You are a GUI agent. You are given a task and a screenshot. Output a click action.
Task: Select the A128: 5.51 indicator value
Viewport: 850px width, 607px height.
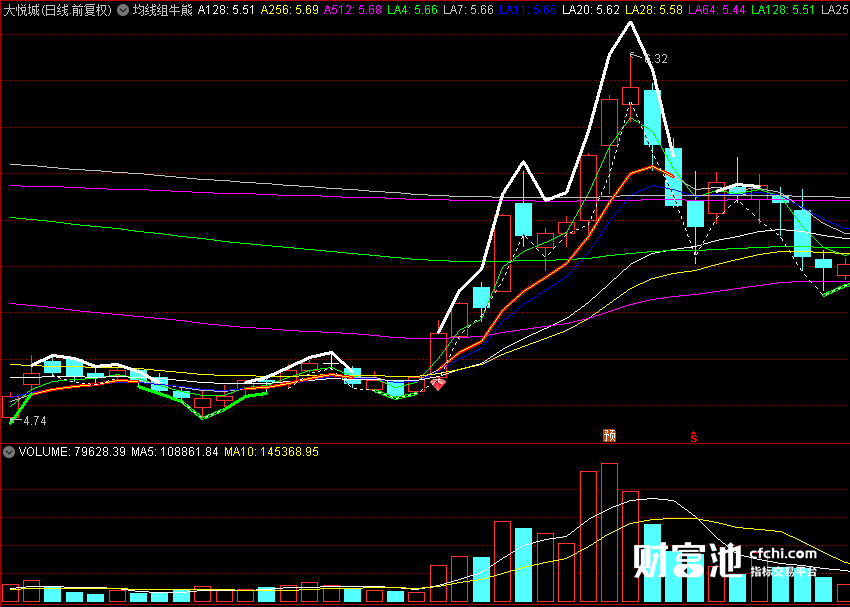tap(226, 10)
